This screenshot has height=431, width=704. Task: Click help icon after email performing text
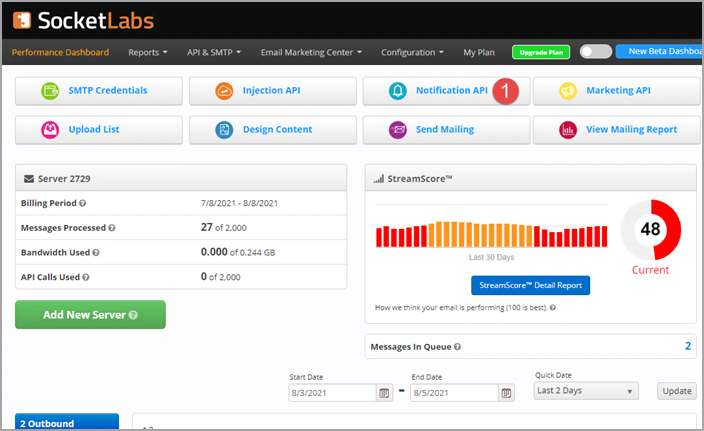pyautogui.click(x=553, y=308)
